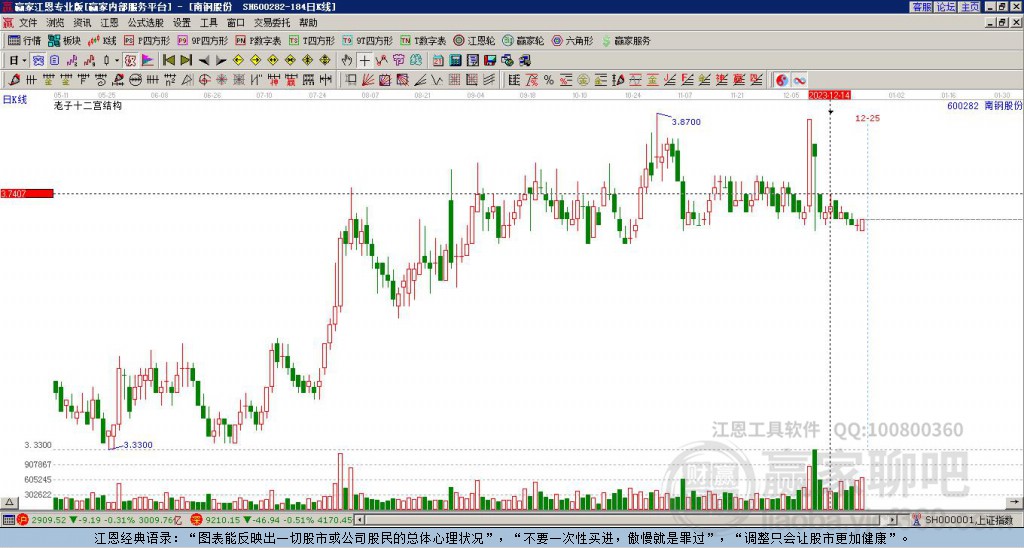The width and height of the screenshot is (1024, 548).
Task: Click the 日K线 chart label
Action: click(15, 100)
